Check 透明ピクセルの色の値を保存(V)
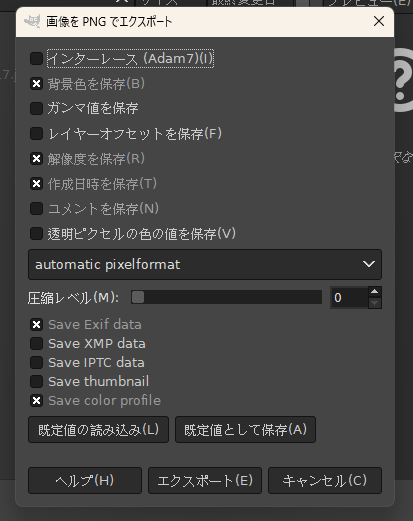Screen dimensions: 413x521 coord(36,234)
